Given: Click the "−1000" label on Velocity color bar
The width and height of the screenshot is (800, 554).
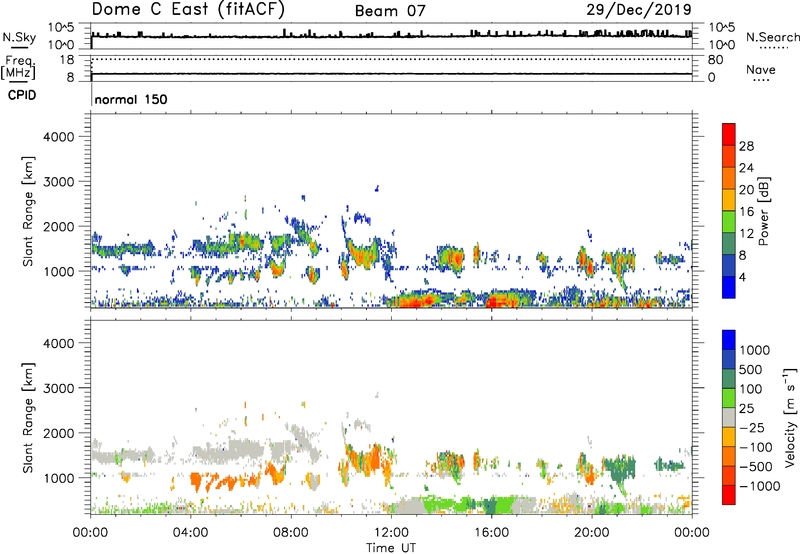Looking at the screenshot, I should point(760,486).
